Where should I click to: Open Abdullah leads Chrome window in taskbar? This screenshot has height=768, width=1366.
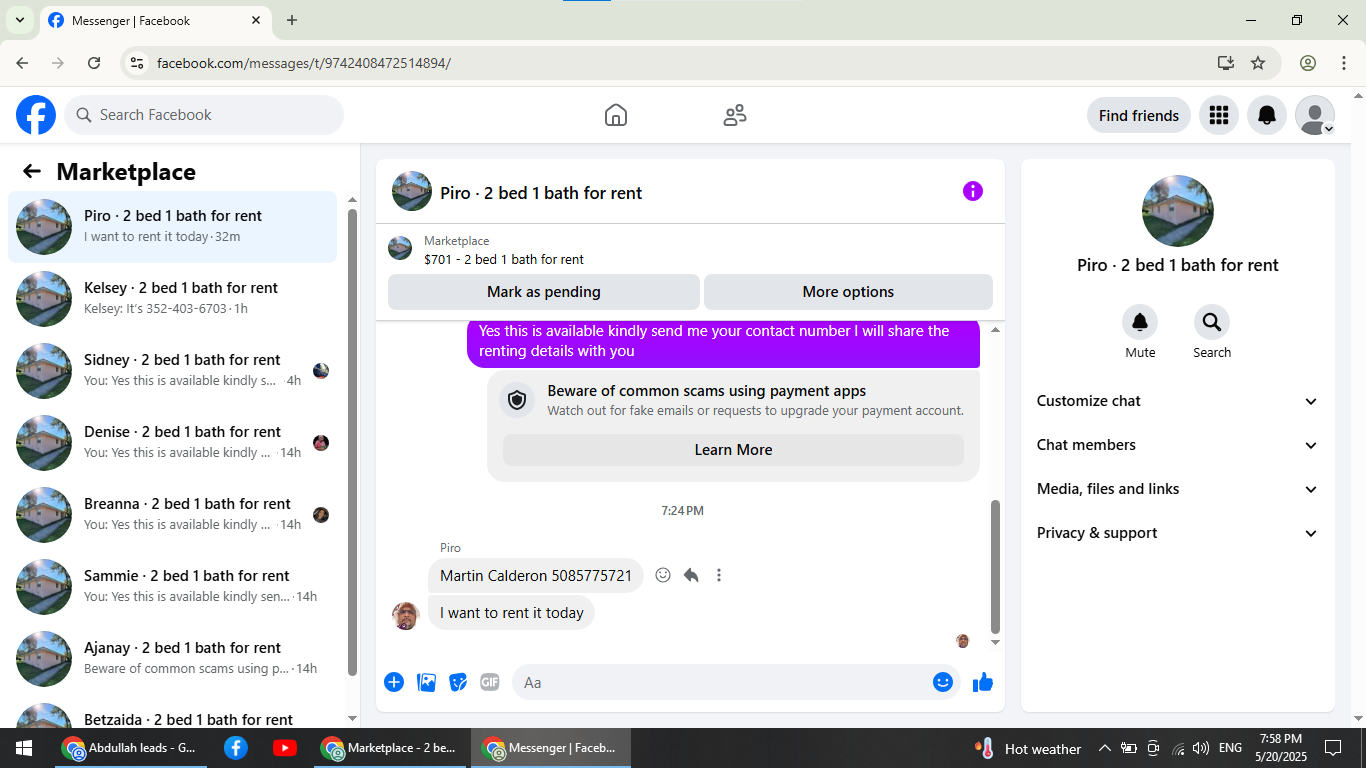(129, 748)
